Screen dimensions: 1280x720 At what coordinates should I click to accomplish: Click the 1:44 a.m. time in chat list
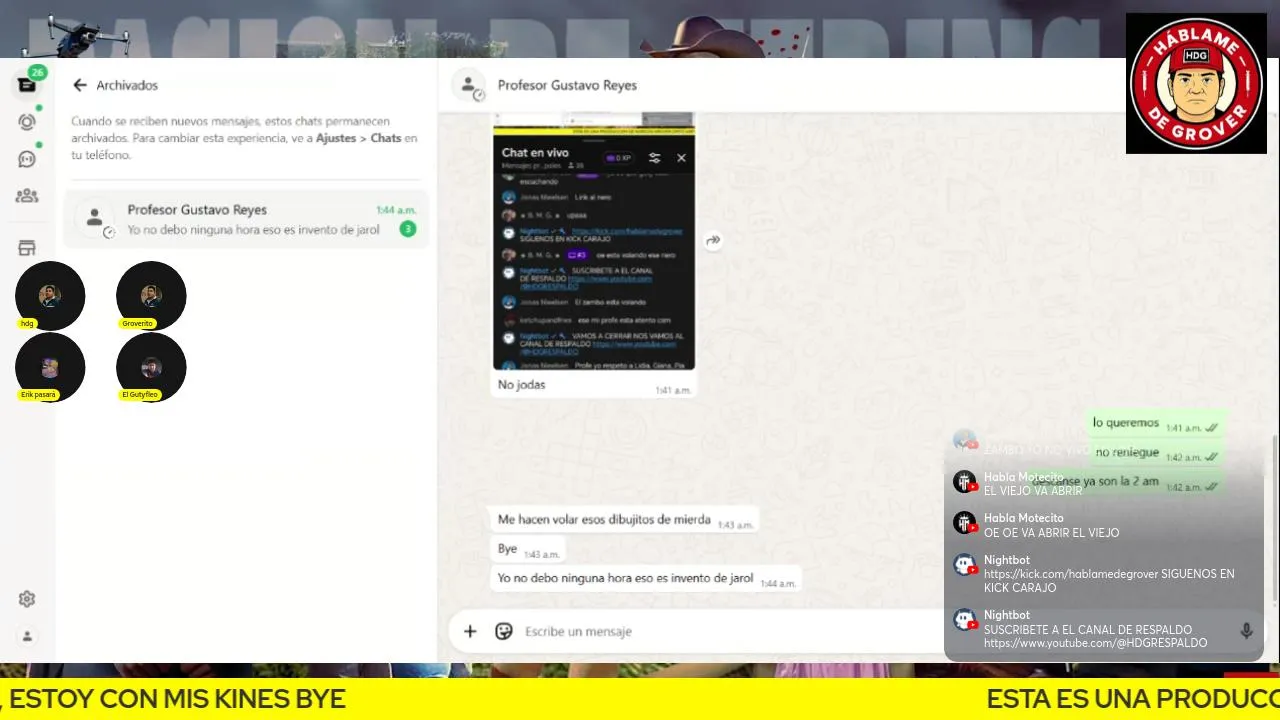[x=396, y=210]
